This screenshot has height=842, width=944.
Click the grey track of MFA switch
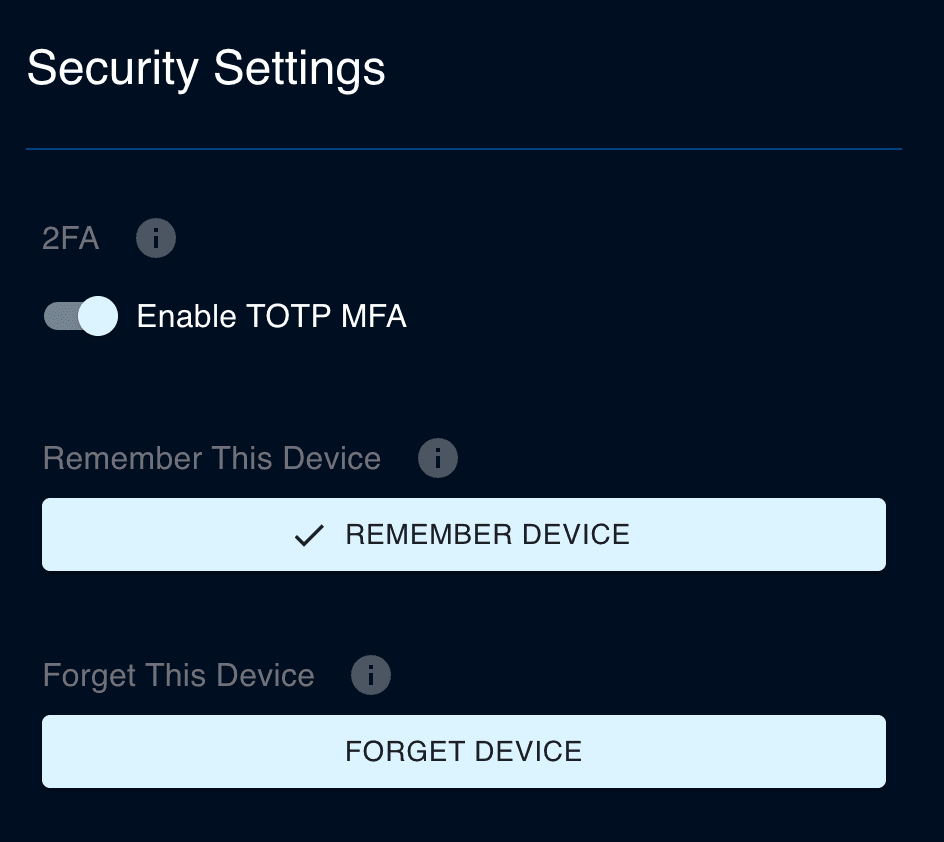[x=58, y=317]
